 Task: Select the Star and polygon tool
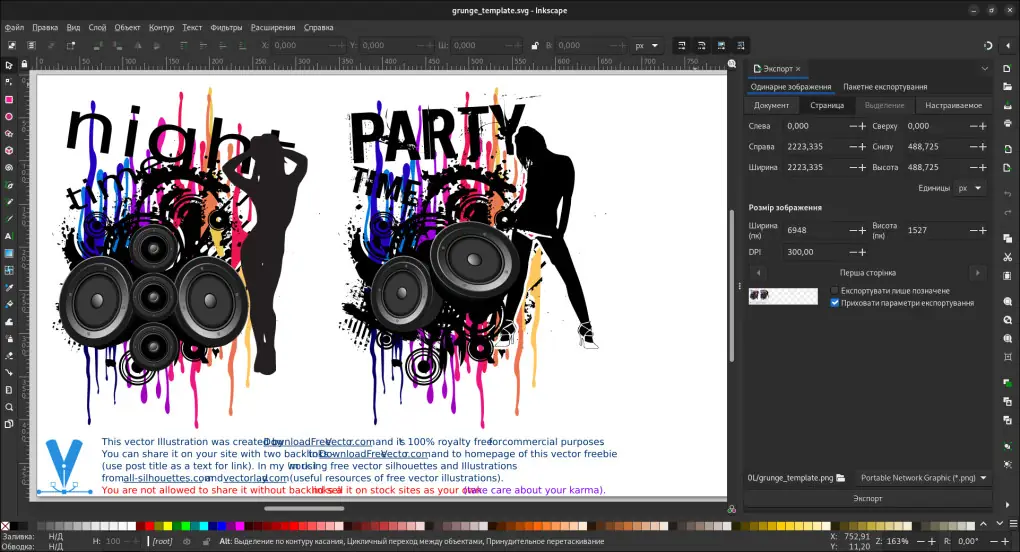point(9,133)
